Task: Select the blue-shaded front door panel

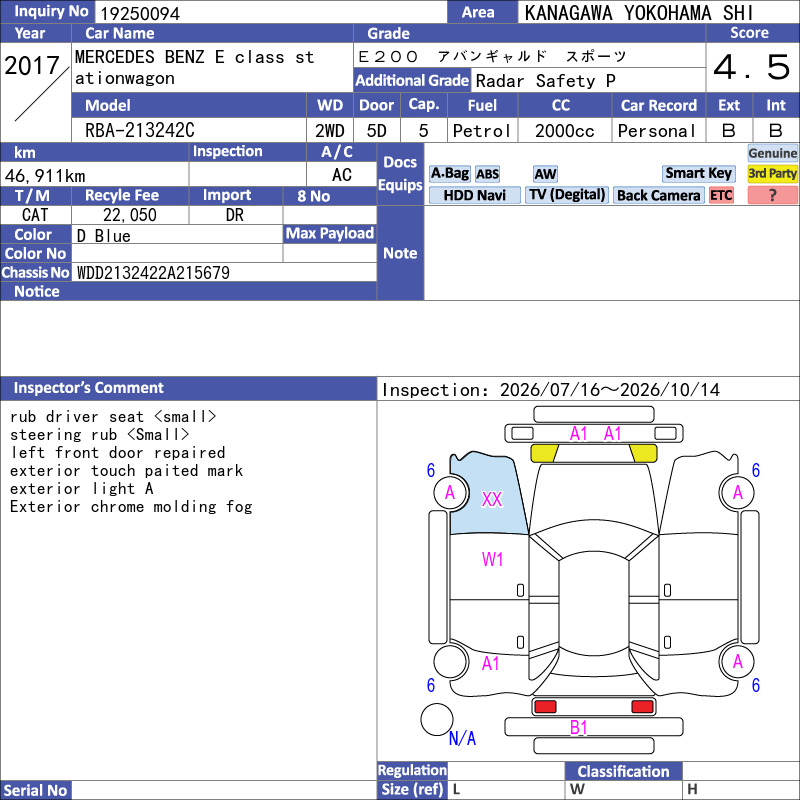Action: 487,493
